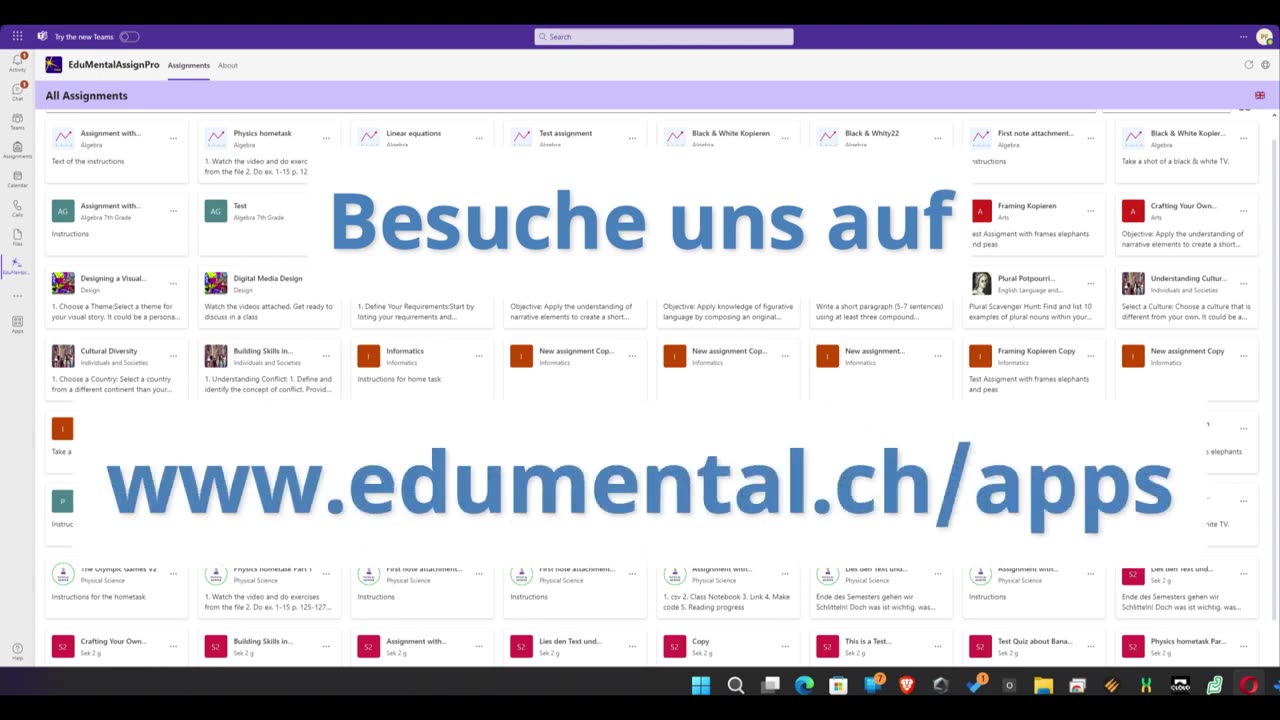
Task: Click 'Text of the instructions' card text
Action: pyautogui.click(x=88, y=161)
